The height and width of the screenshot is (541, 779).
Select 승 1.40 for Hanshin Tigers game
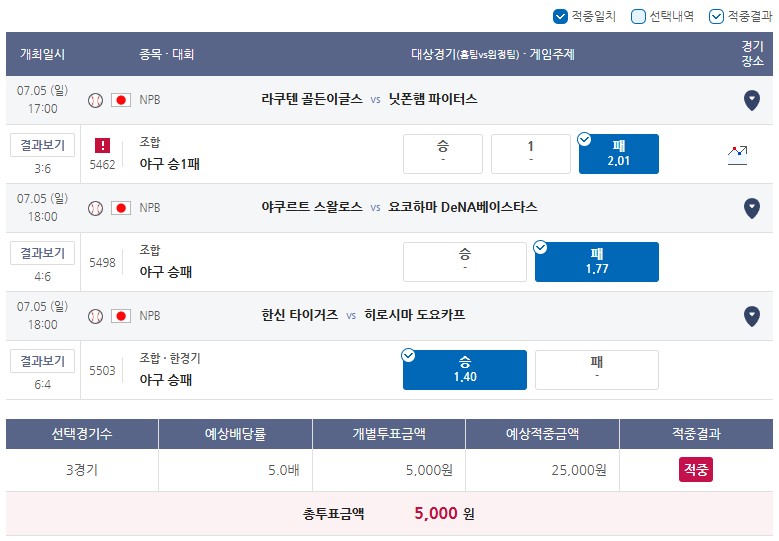point(465,370)
